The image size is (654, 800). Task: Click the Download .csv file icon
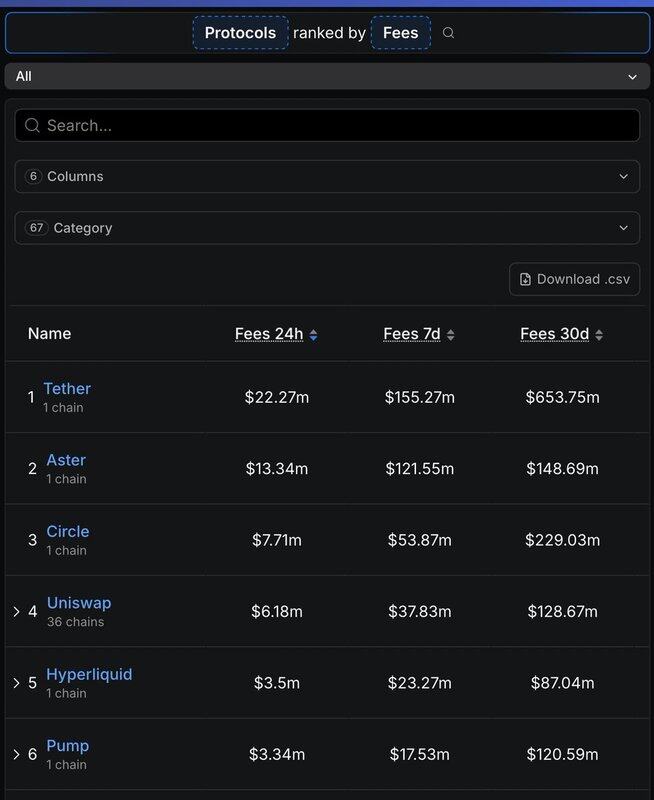tap(525, 279)
